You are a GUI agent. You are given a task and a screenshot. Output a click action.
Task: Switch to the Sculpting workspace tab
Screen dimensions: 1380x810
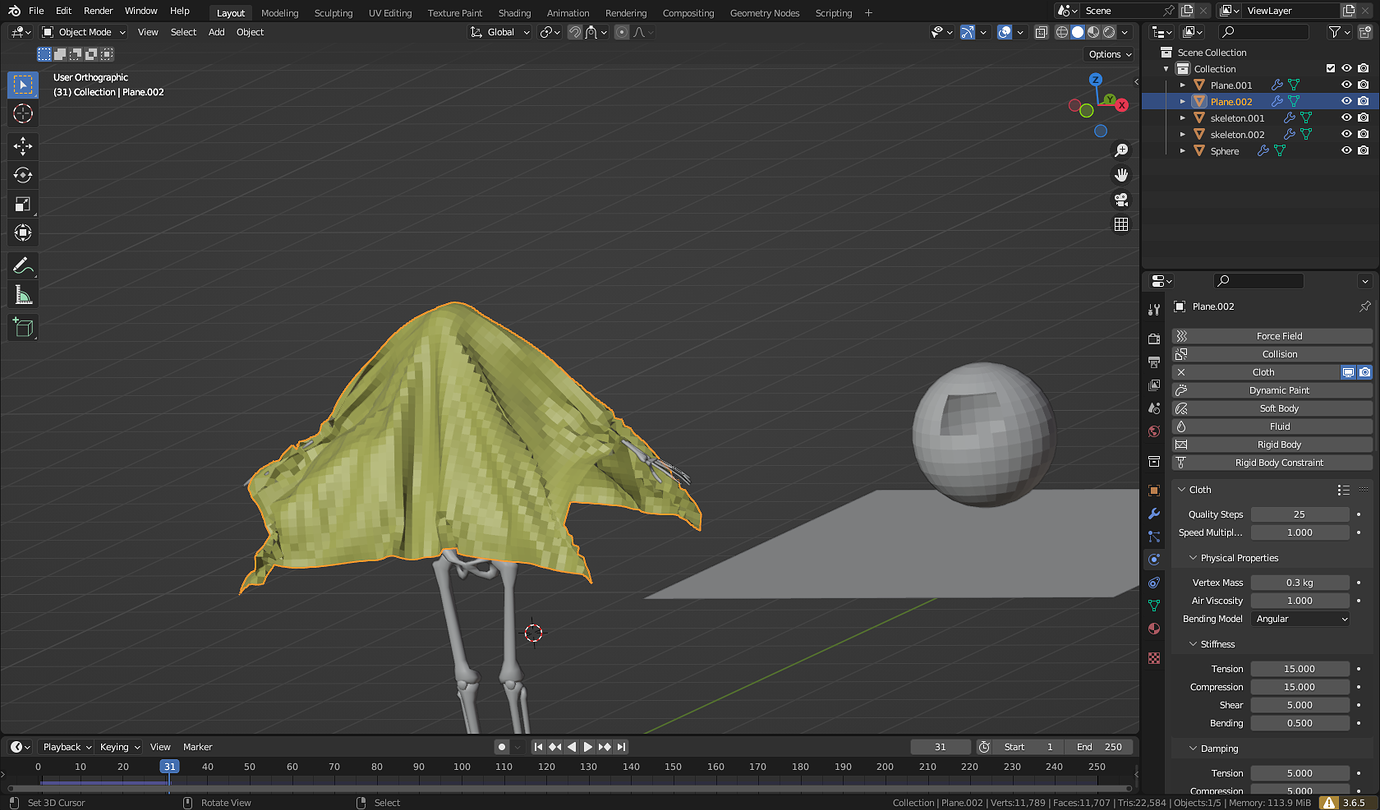pos(333,13)
